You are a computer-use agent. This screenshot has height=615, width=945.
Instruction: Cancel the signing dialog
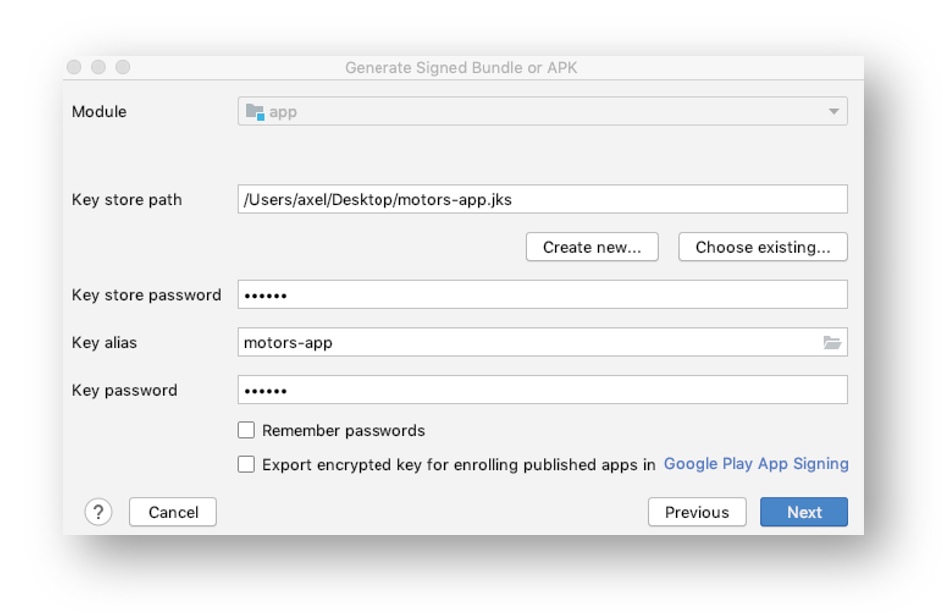[x=173, y=512]
